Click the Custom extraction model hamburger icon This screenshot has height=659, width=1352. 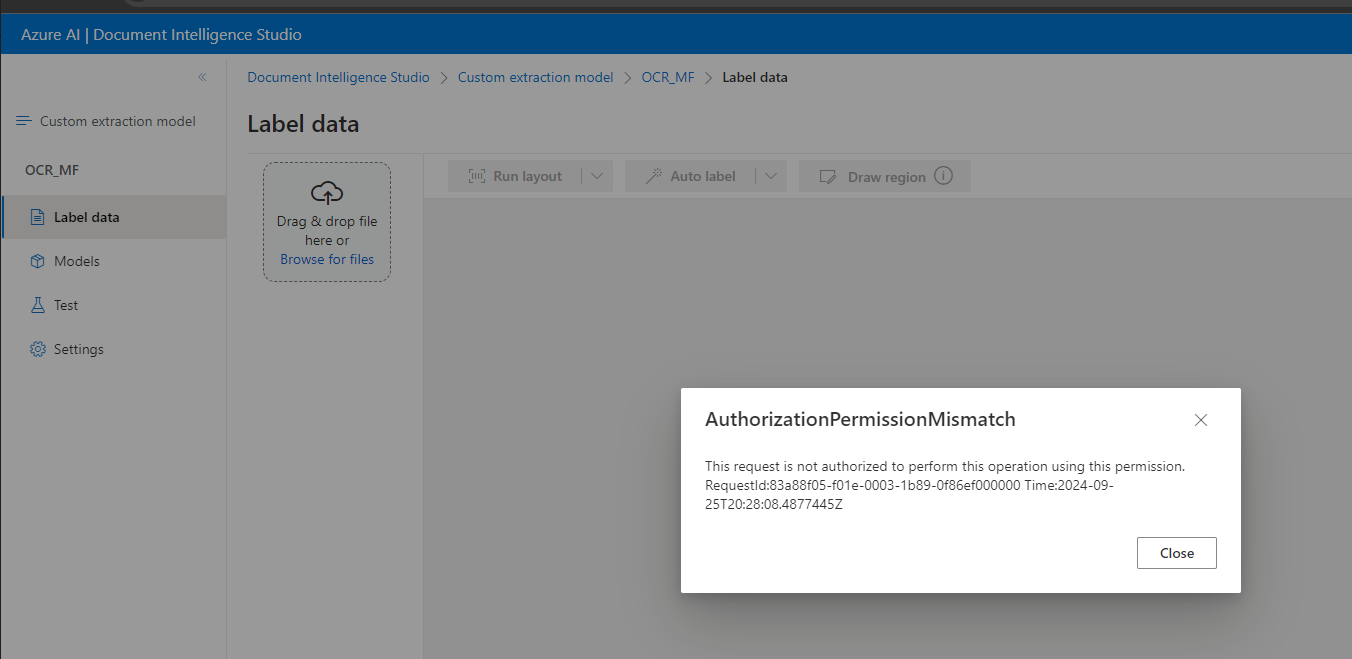(x=24, y=121)
